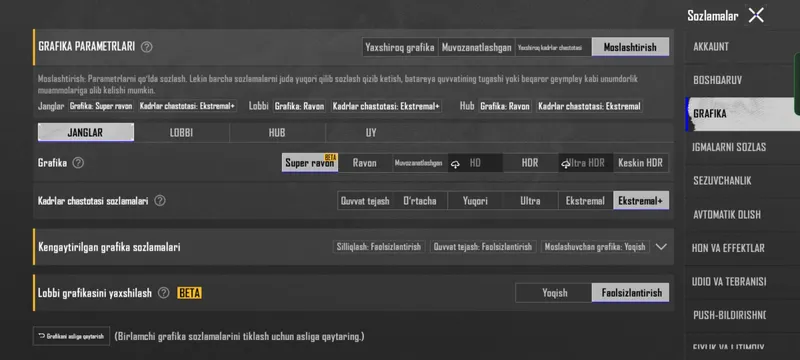The image size is (800, 360).
Task: Click Hub Kadrlar chastotasi: Ekstremal summary tag
Action: pyautogui.click(x=589, y=106)
